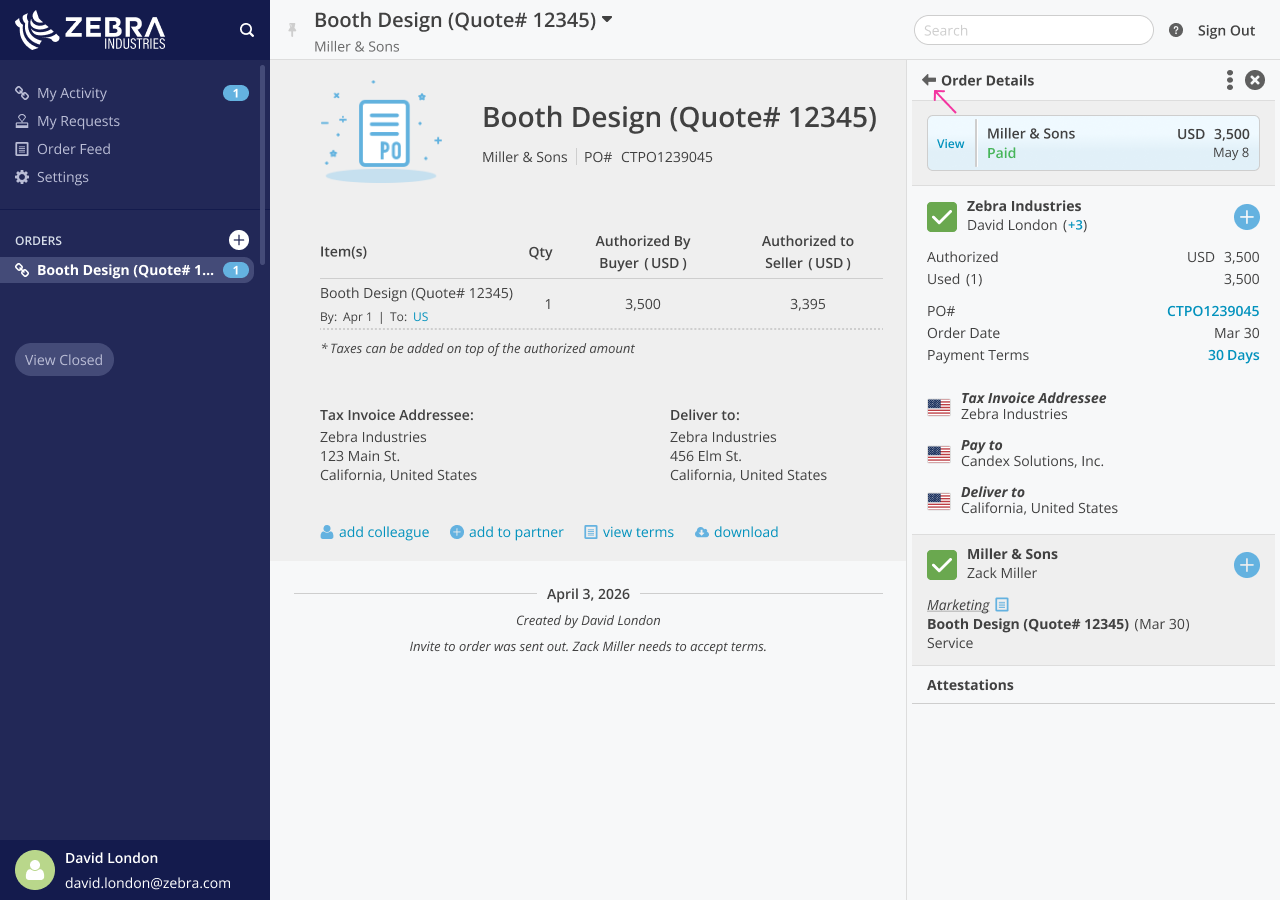
Task: Click David London's avatar icon
Action: 35,870
